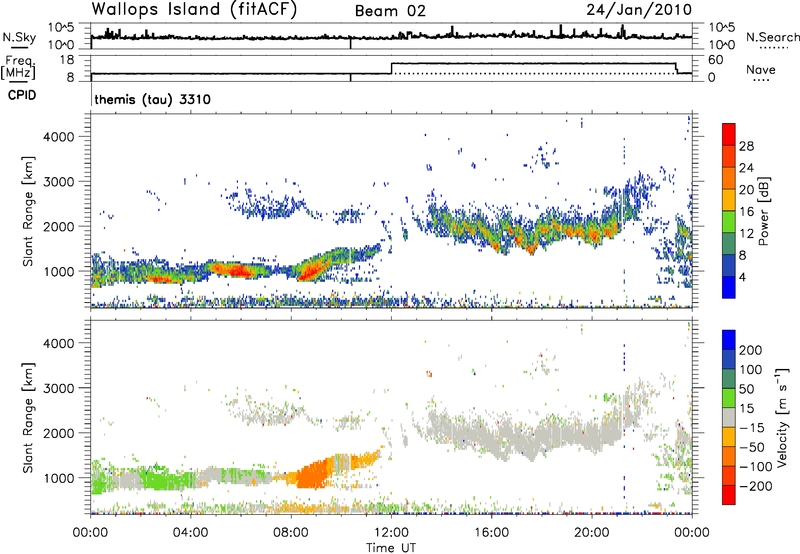Click the 'Velocity [m s-1]' color bar label
800x554 pixels.
[782, 417]
